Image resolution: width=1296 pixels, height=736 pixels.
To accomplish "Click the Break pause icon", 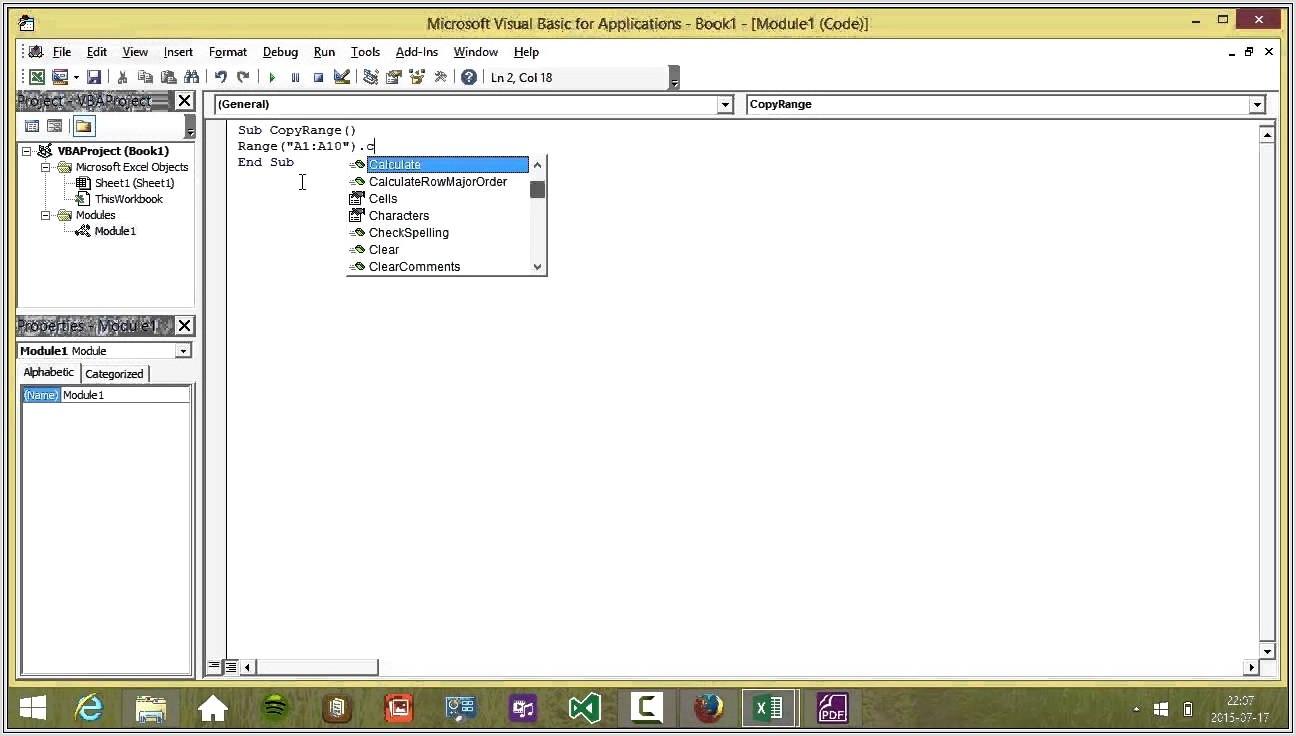I will [x=295, y=77].
